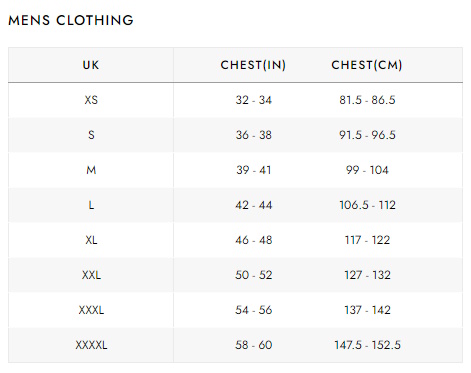This screenshot has height=373, width=471.
Task: Select the XL size label
Action: point(91,240)
